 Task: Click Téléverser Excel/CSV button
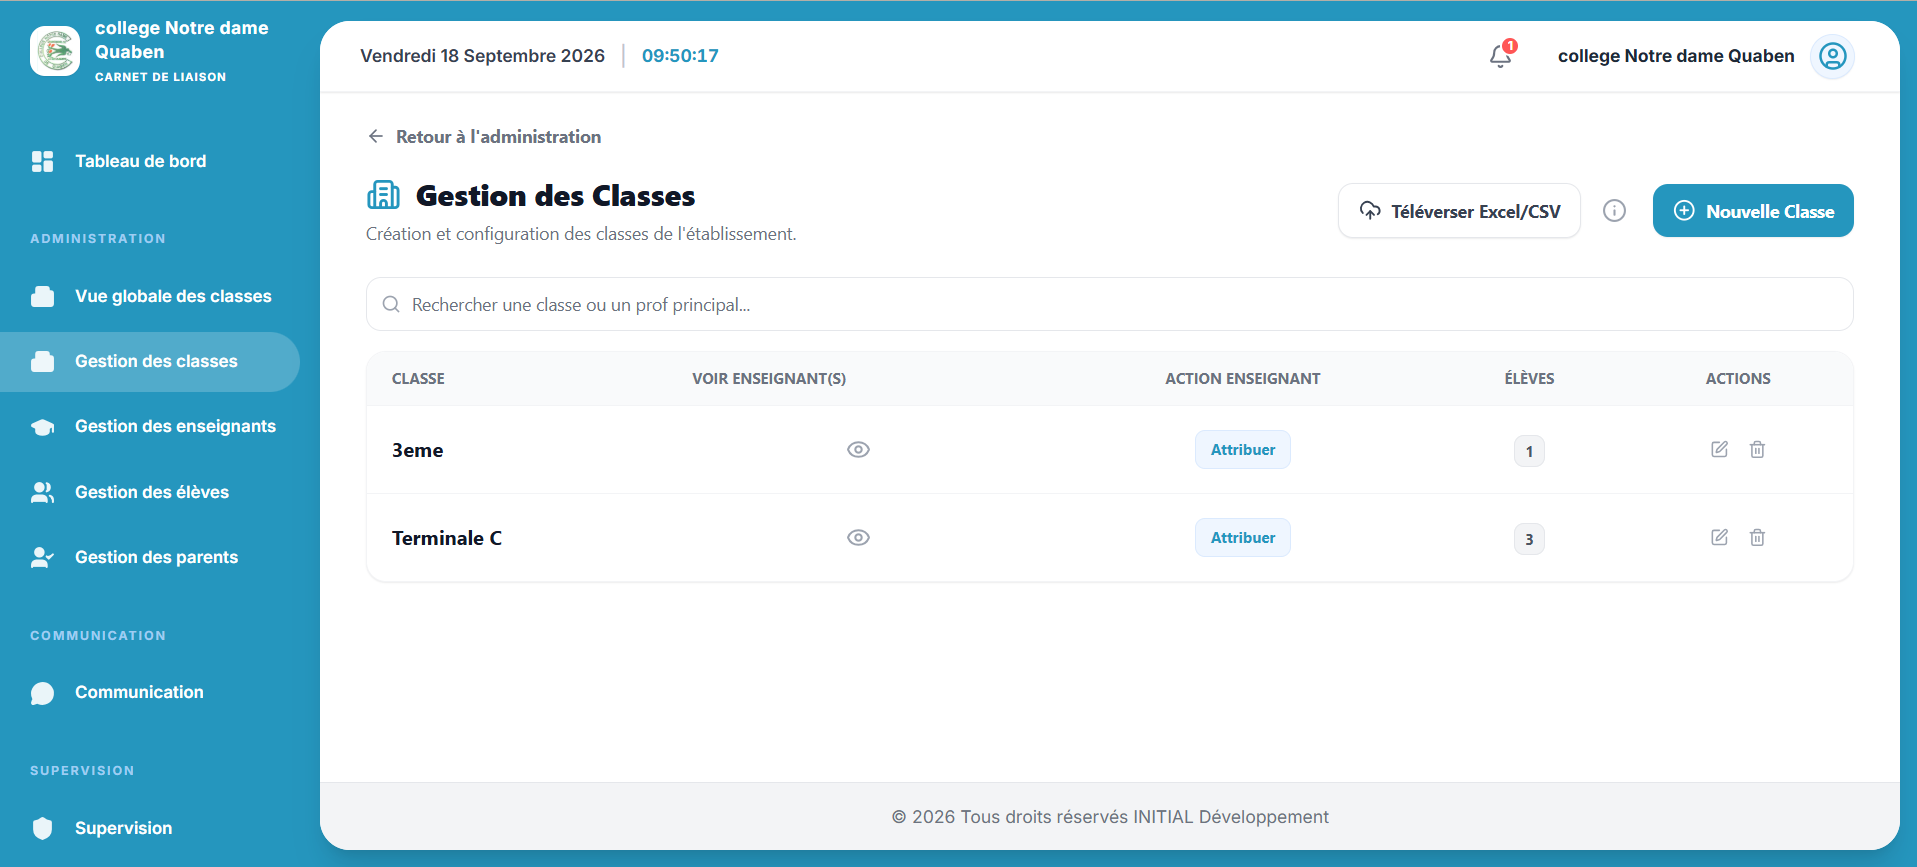[x=1459, y=211]
